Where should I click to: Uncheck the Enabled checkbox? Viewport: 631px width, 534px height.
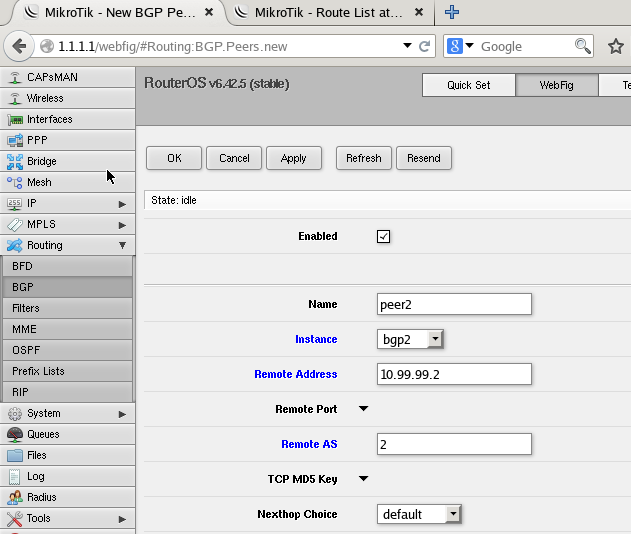[384, 236]
